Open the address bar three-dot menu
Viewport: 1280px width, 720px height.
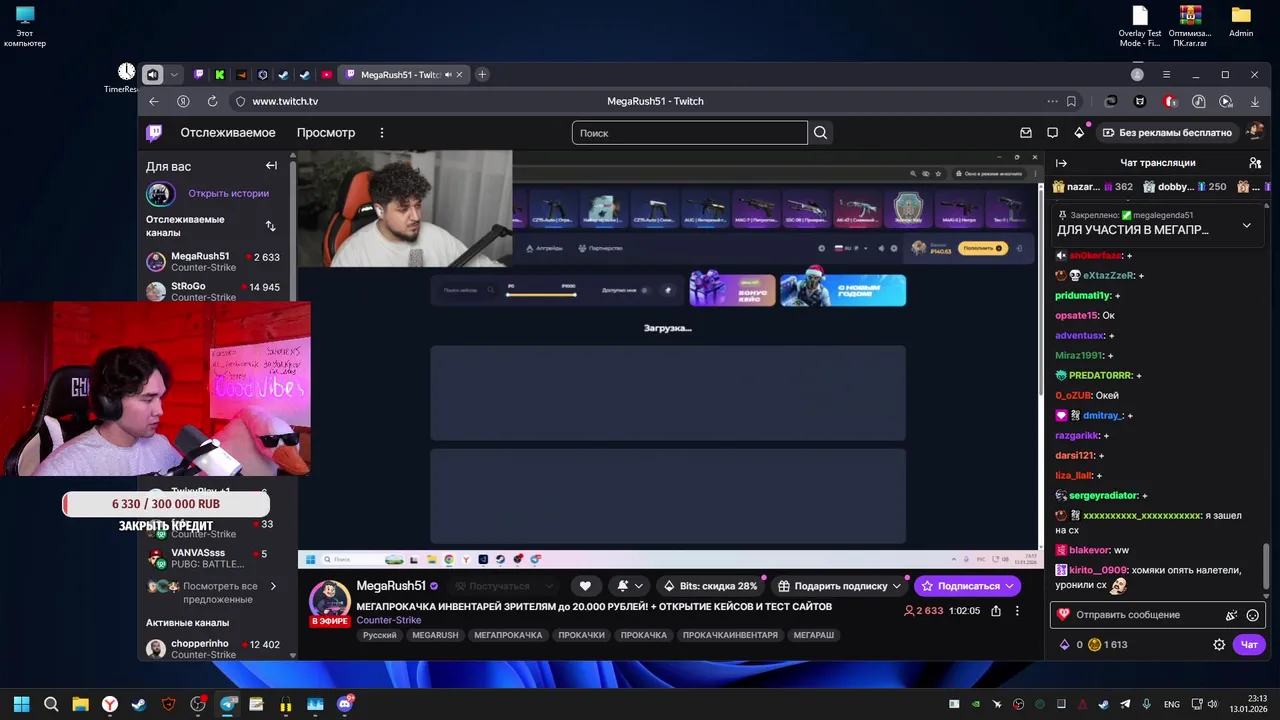1052,101
